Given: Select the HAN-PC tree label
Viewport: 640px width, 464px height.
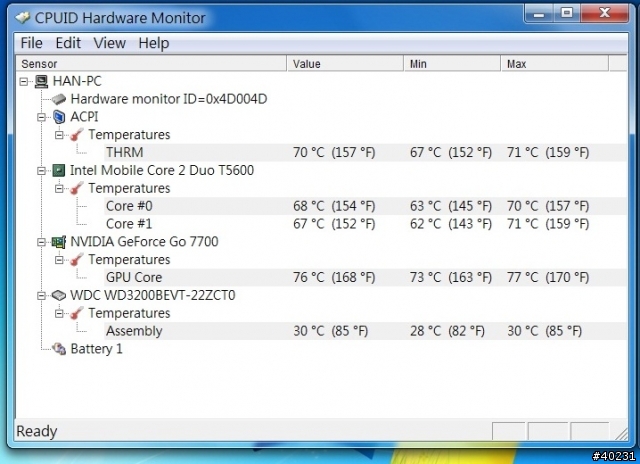Looking at the screenshot, I should (x=77, y=81).
